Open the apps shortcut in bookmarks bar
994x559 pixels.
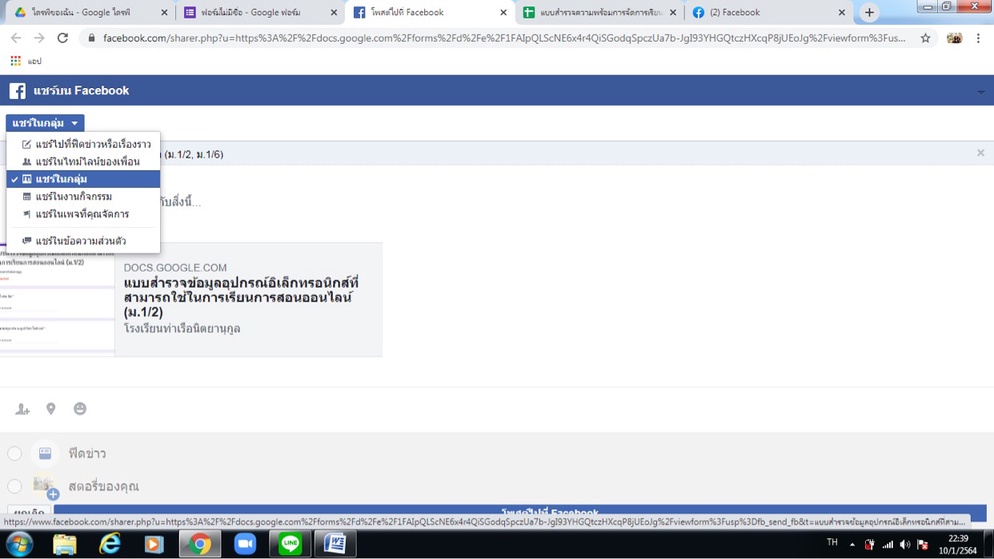point(25,61)
